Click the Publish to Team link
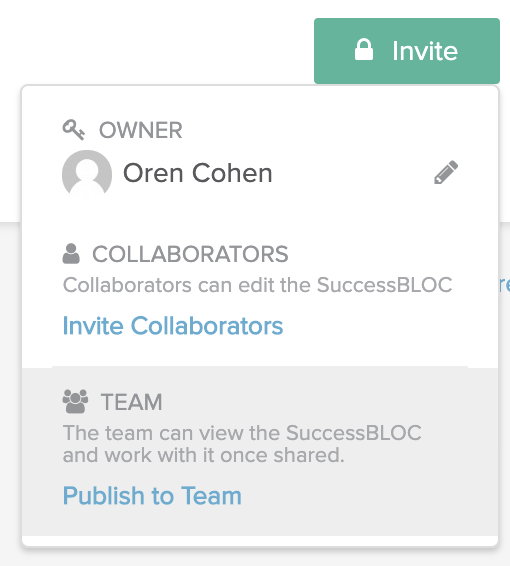The width and height of the screenshot is (510, 566). [x=152, y=495]
